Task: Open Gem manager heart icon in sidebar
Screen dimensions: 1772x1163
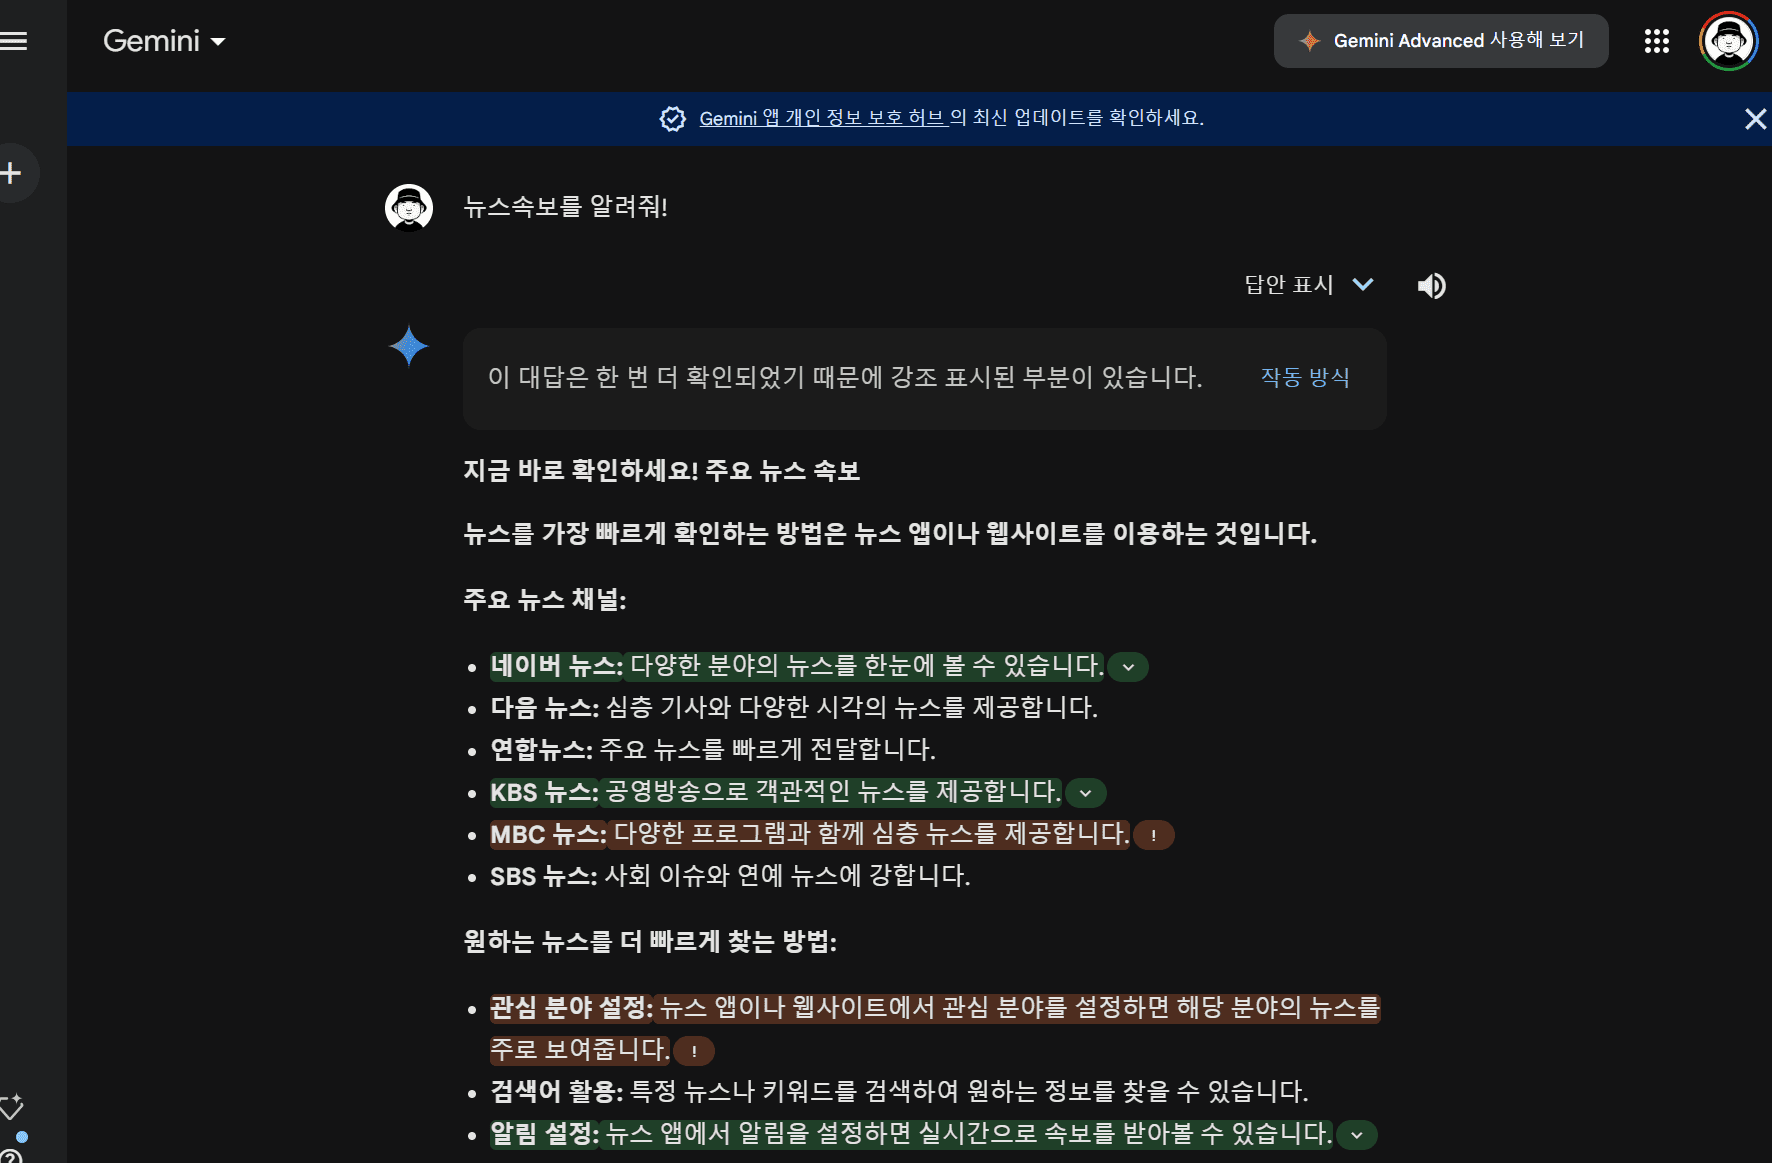Action: pyautogui.click(x=12, y=1107)
